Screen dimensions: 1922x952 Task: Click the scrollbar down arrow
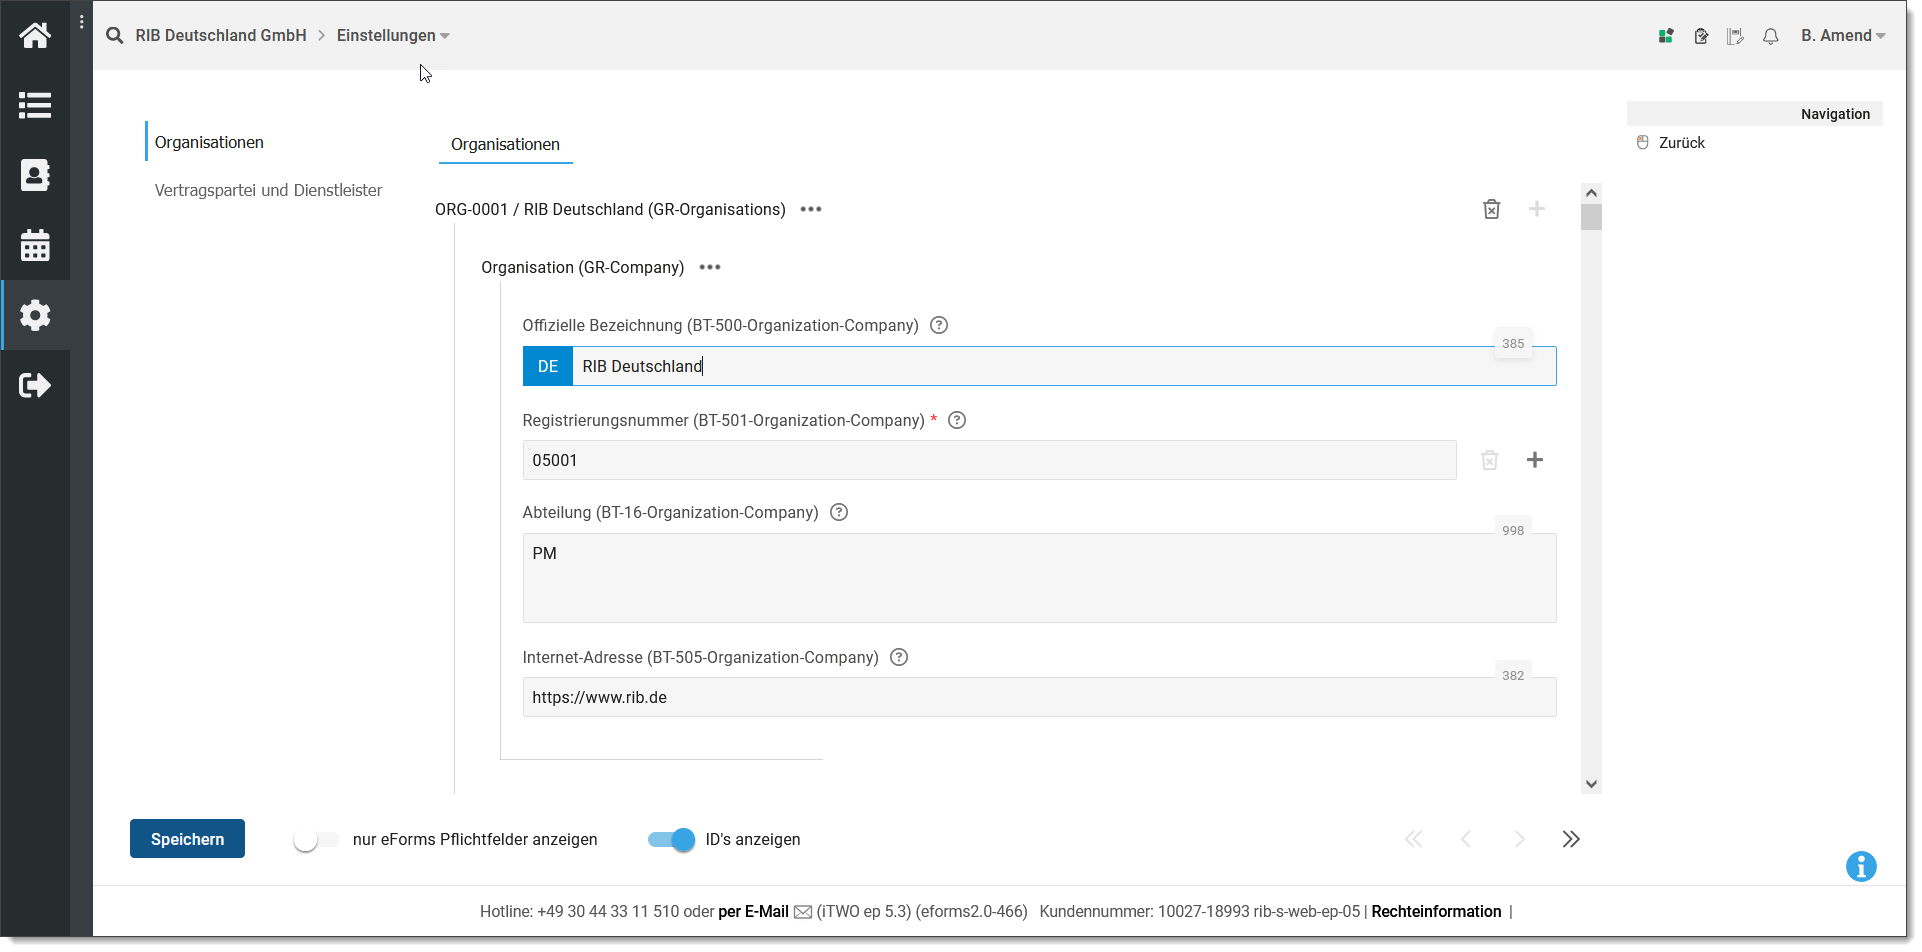click(1591, 785)
